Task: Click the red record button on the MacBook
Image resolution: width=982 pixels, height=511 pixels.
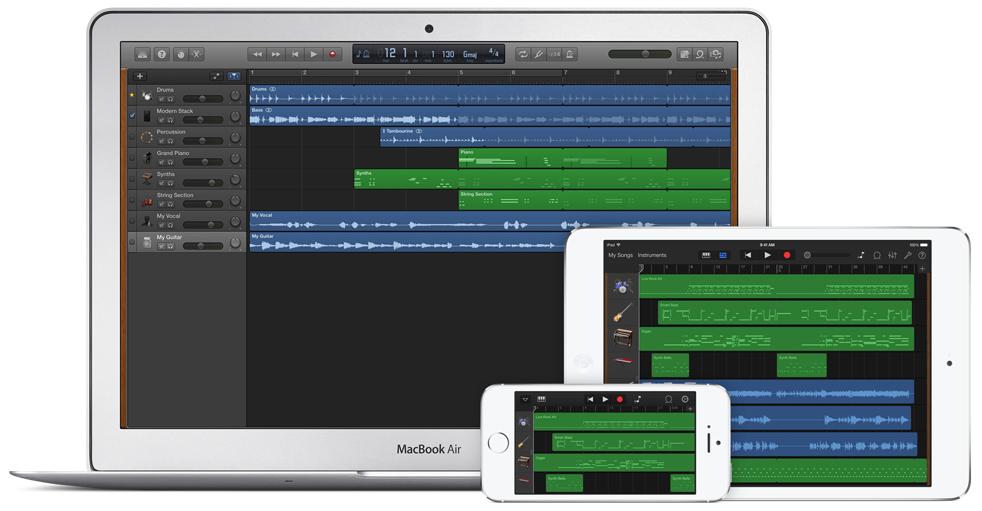Action: (333, 54)
